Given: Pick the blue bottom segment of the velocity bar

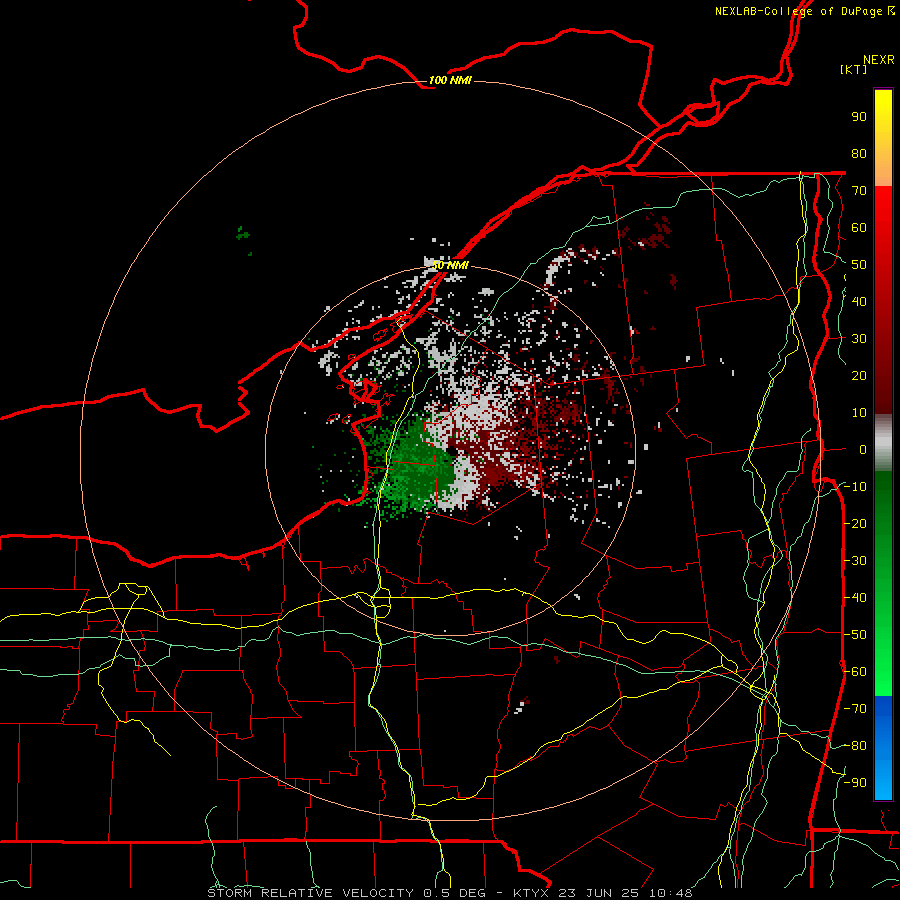Looking at the screenshot, I should (x=883, y=747).
